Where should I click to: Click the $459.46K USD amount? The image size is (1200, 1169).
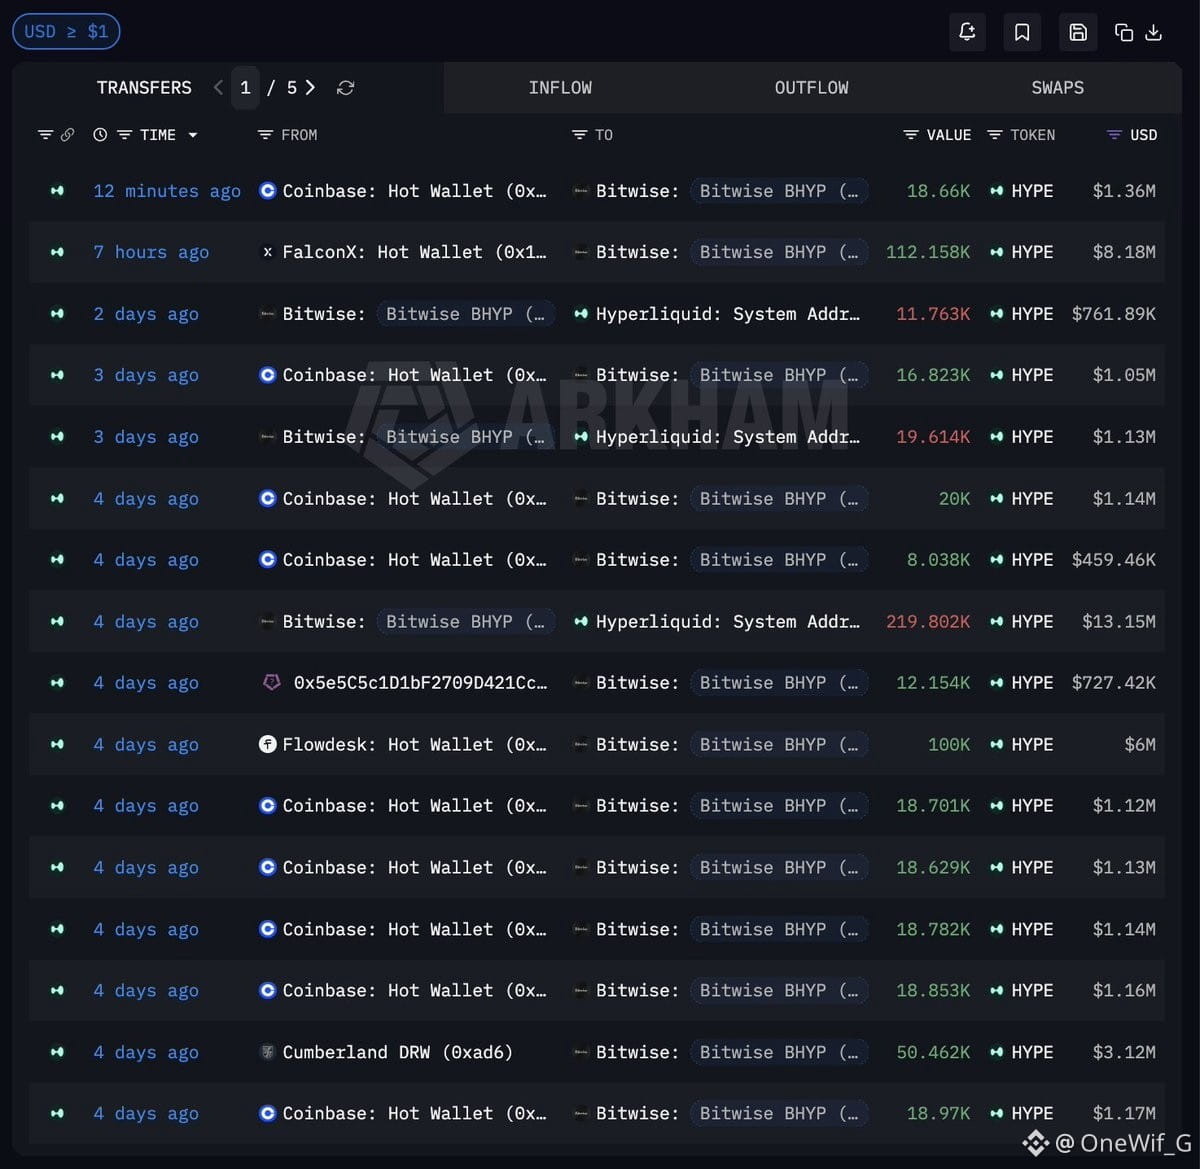1114,560
